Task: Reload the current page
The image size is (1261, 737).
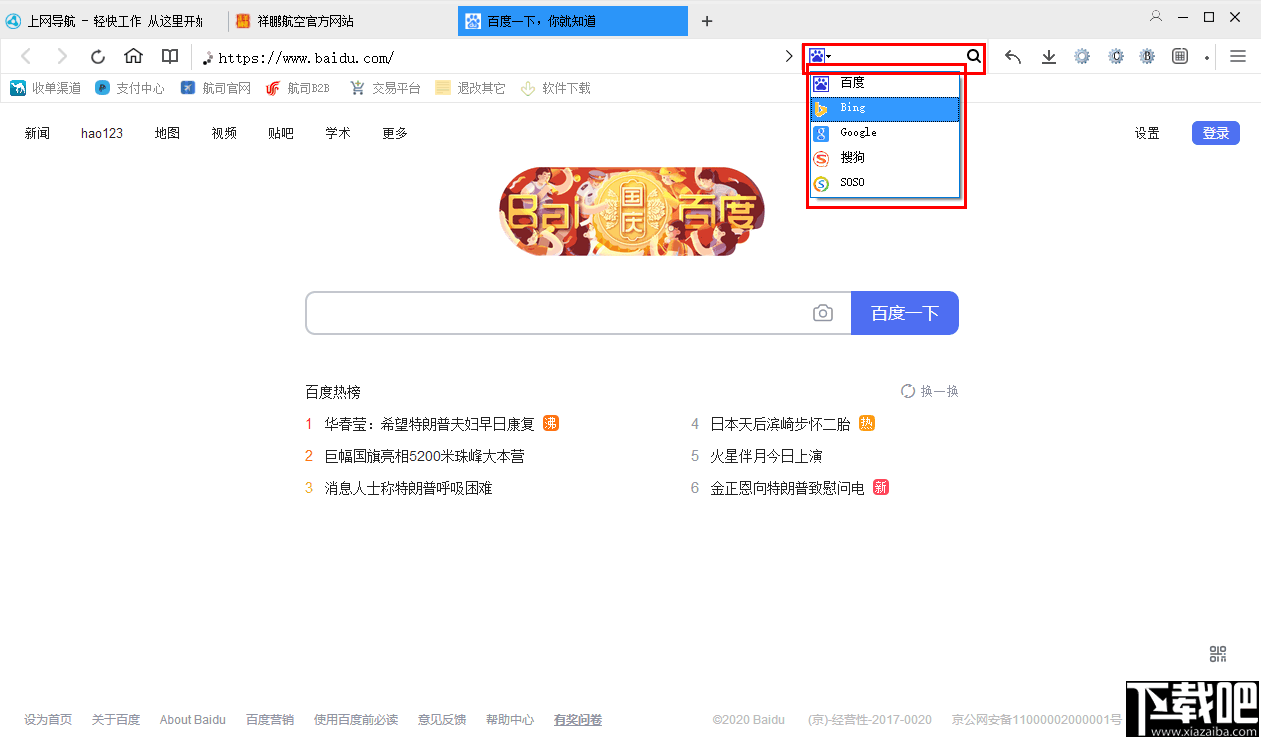Action: pos(98,57)
